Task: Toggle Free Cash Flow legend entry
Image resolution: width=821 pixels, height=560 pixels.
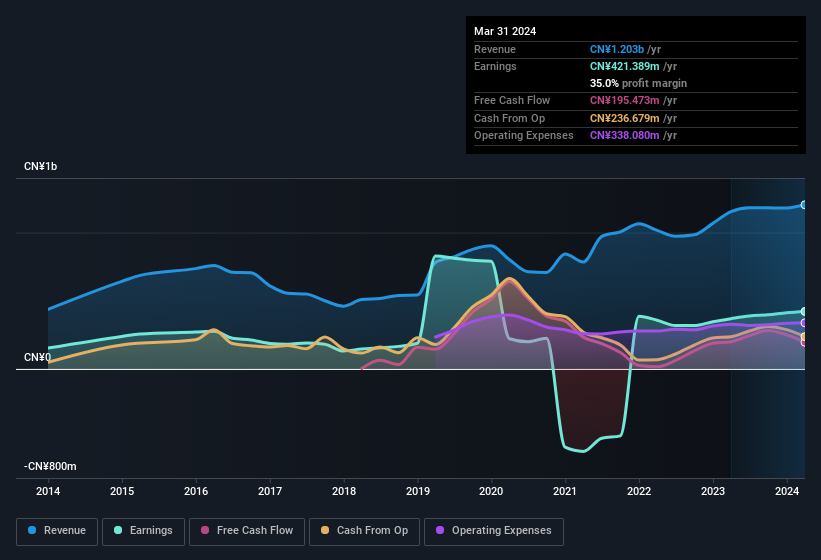Action: click(x=247, y=531)
